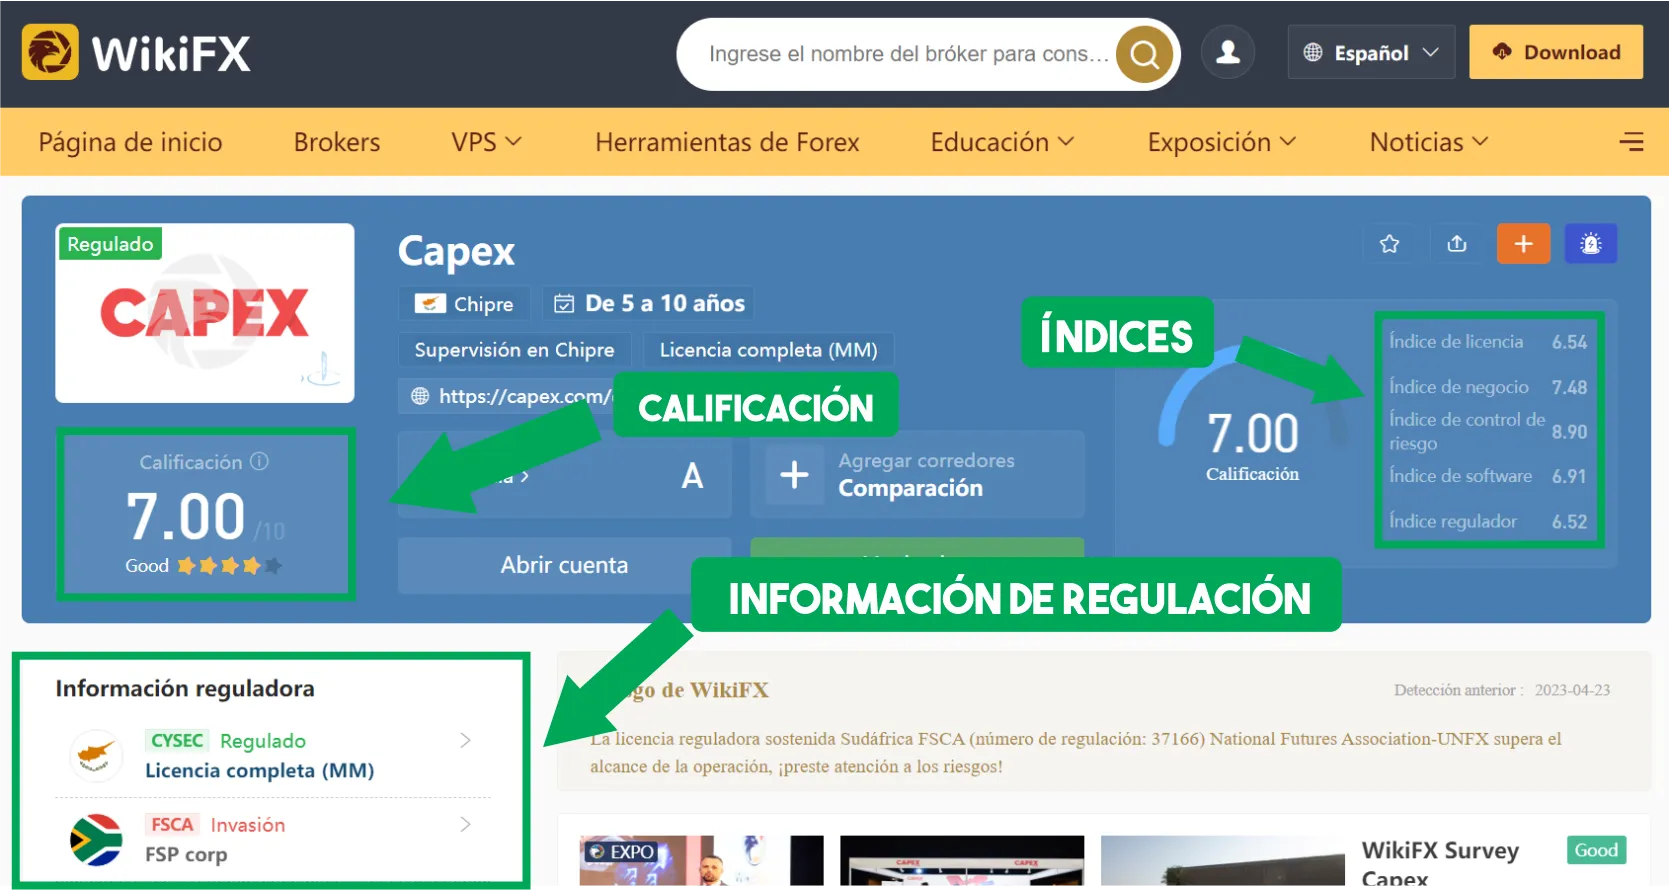Image resolution: width=1670 pixels, height=890 pixels.
Task: Click the orange plus button
Action: pos(1523,244)
